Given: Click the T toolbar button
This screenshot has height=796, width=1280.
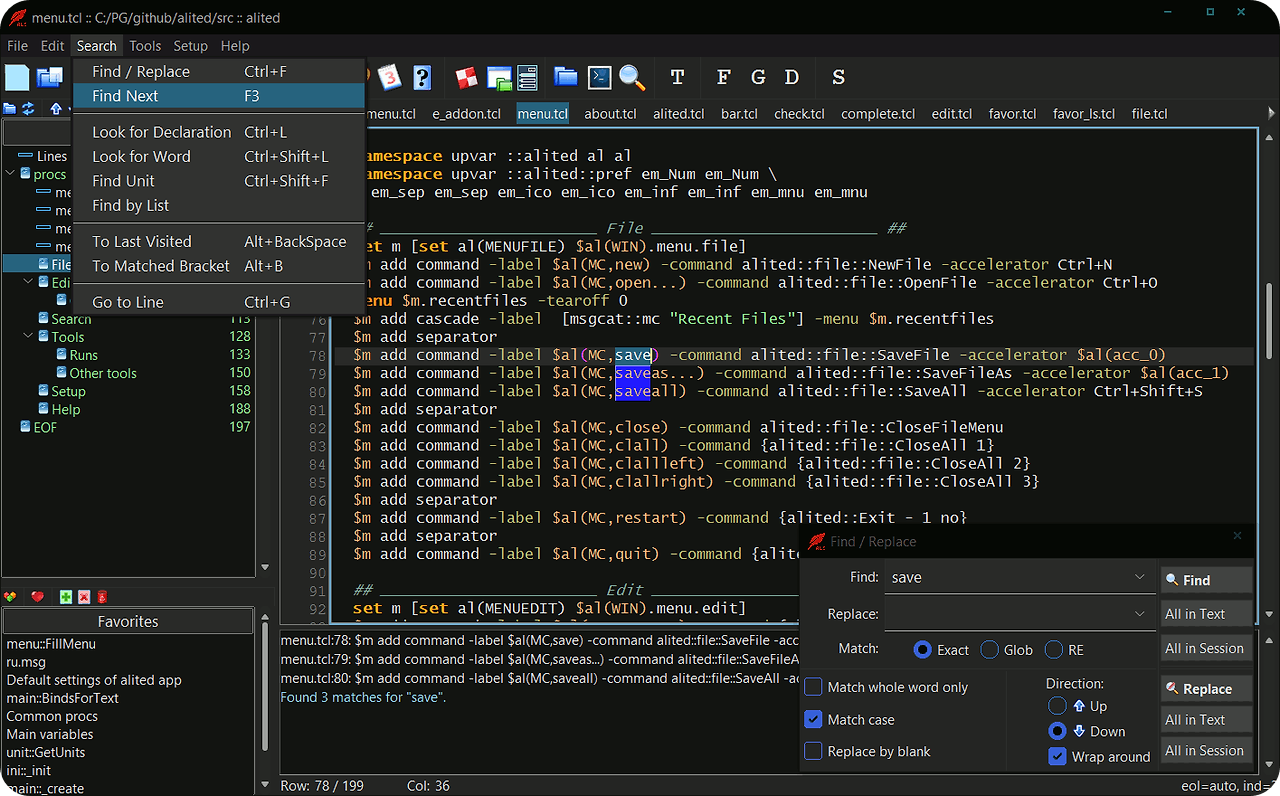Looking at the screenshot, I should pyautogui.click(x=677, y=77).
